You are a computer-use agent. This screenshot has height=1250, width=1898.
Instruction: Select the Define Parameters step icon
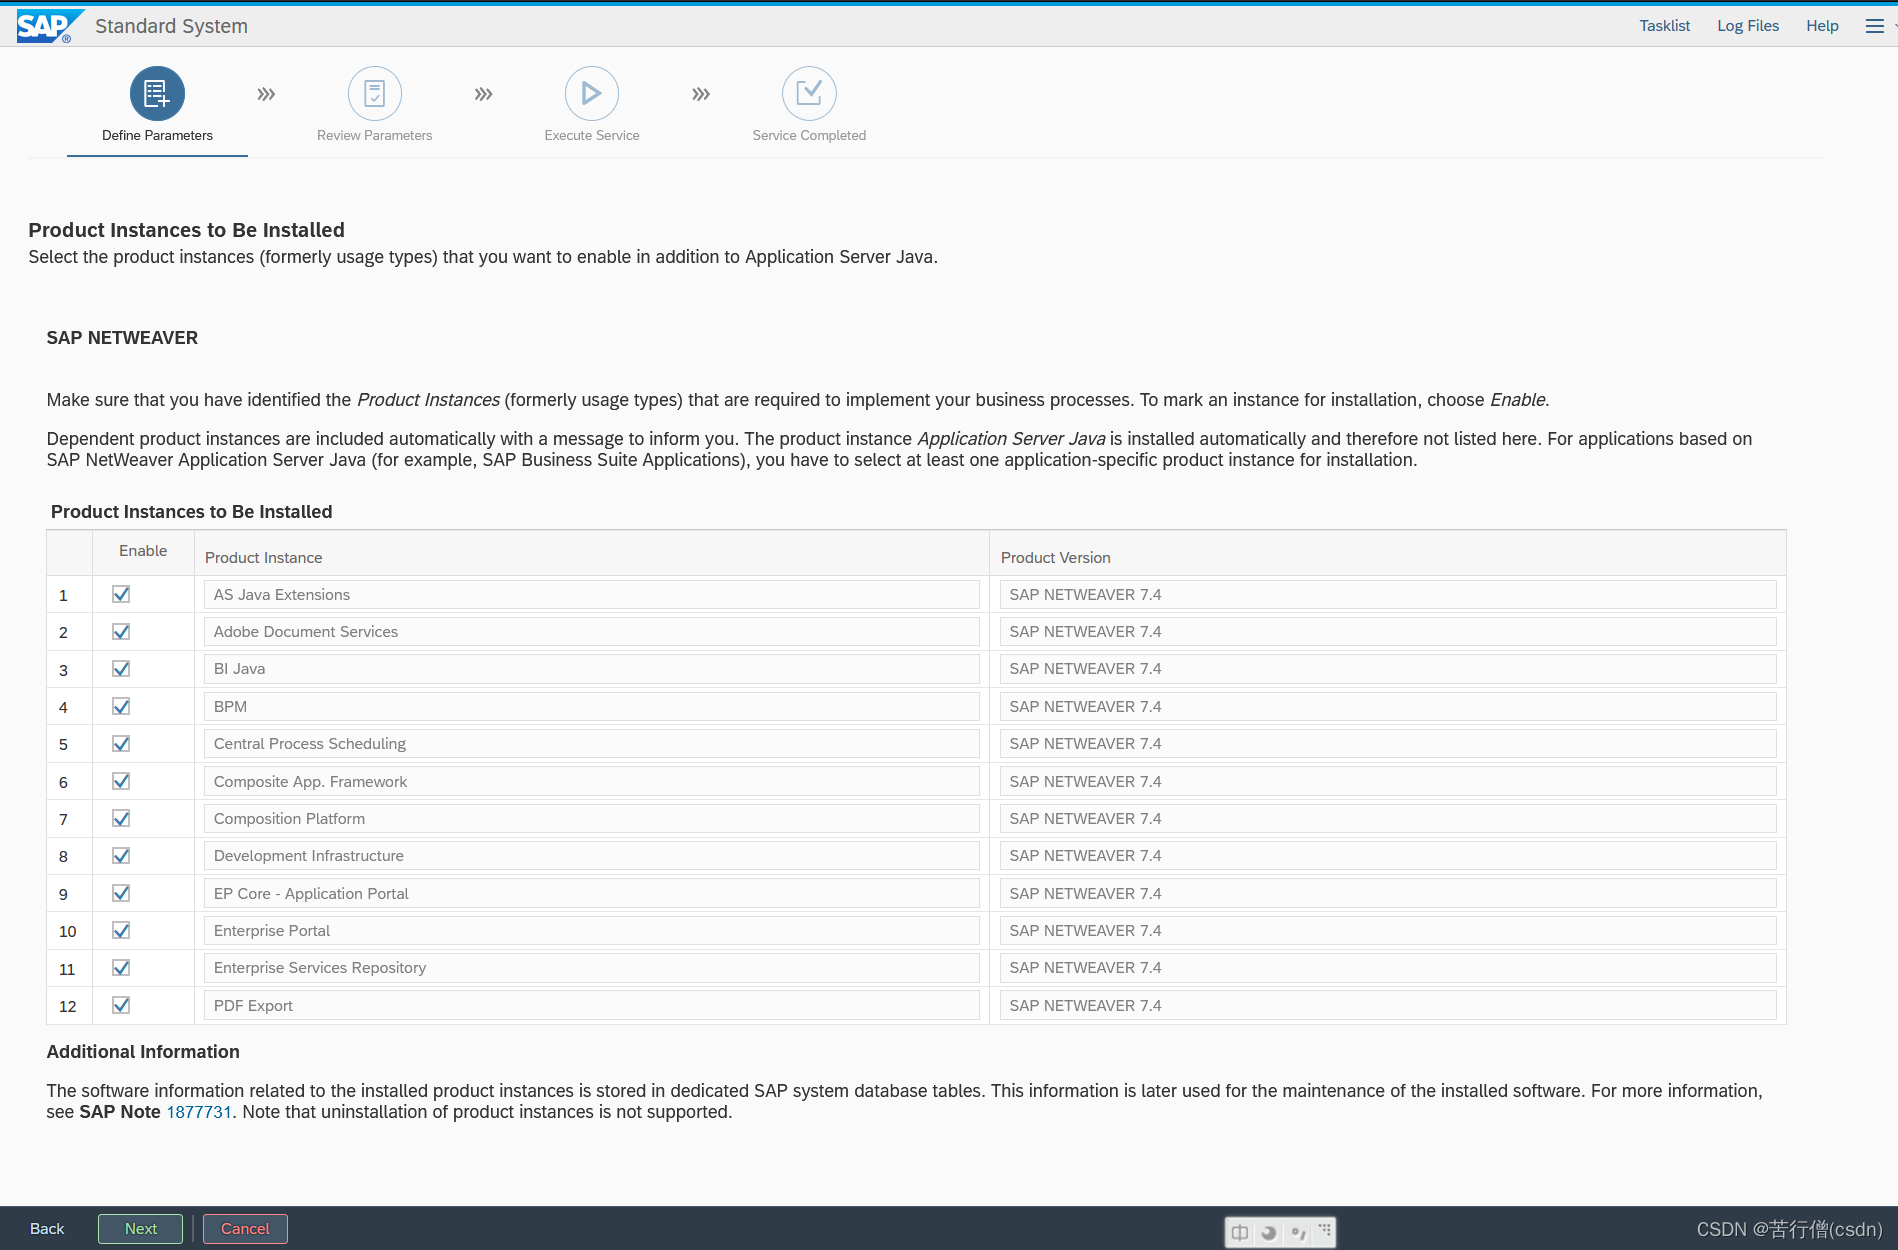point(157,94)
